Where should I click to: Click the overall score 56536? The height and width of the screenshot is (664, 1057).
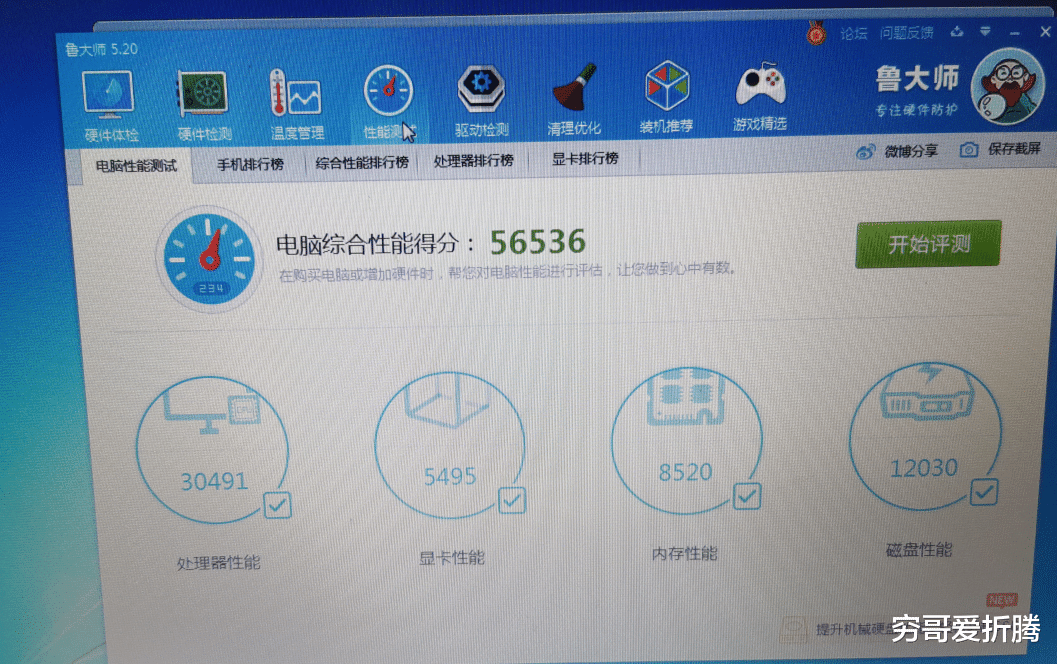coord(538,242)
